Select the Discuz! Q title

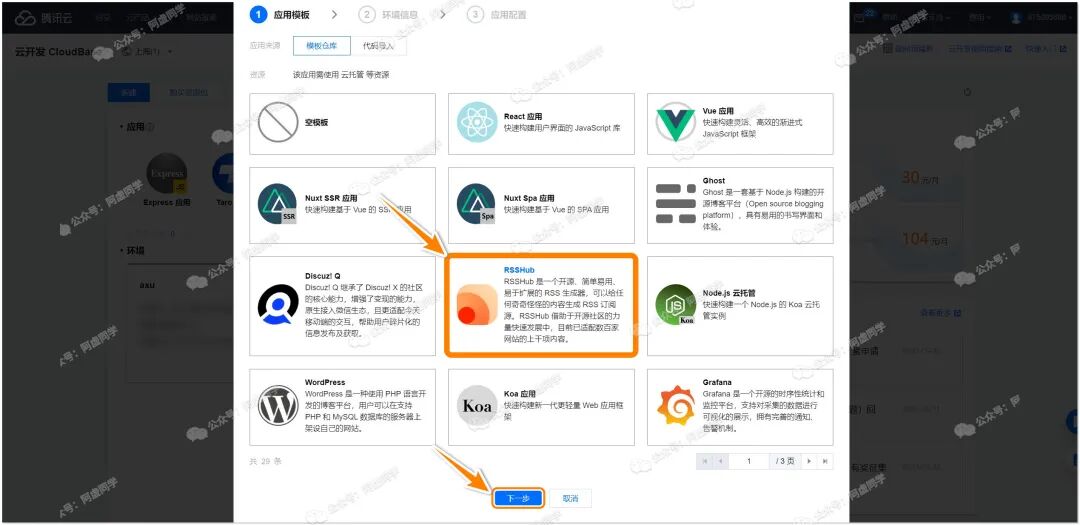(x=323, y=276)
